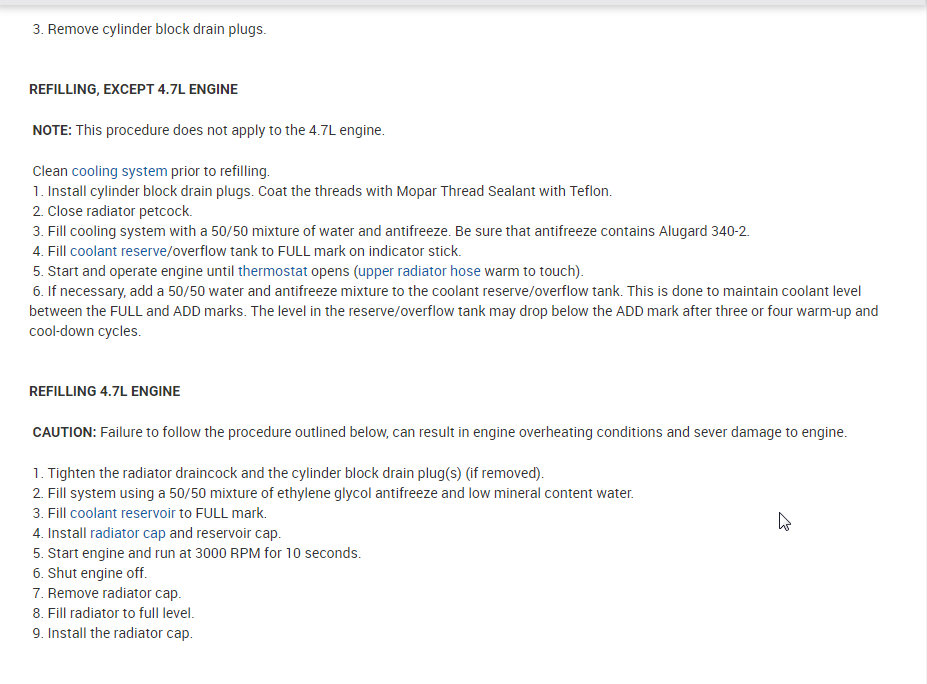The height and width of the screenshot is (684, 927).
Task: Open the "upper radiator hose" link
Action: pos(420,271)
